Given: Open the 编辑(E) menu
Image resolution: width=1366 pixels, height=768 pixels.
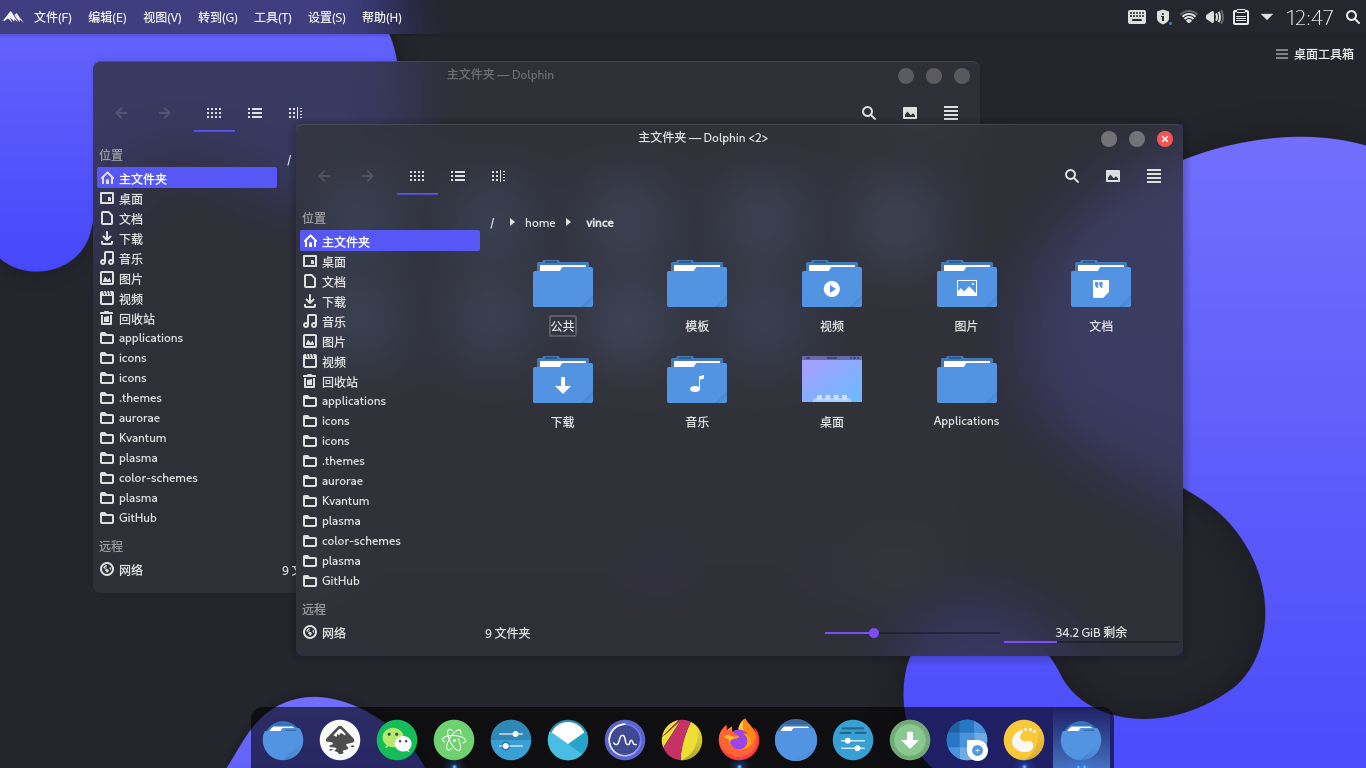Looking at the screenshot, I should tap(107, 17).
